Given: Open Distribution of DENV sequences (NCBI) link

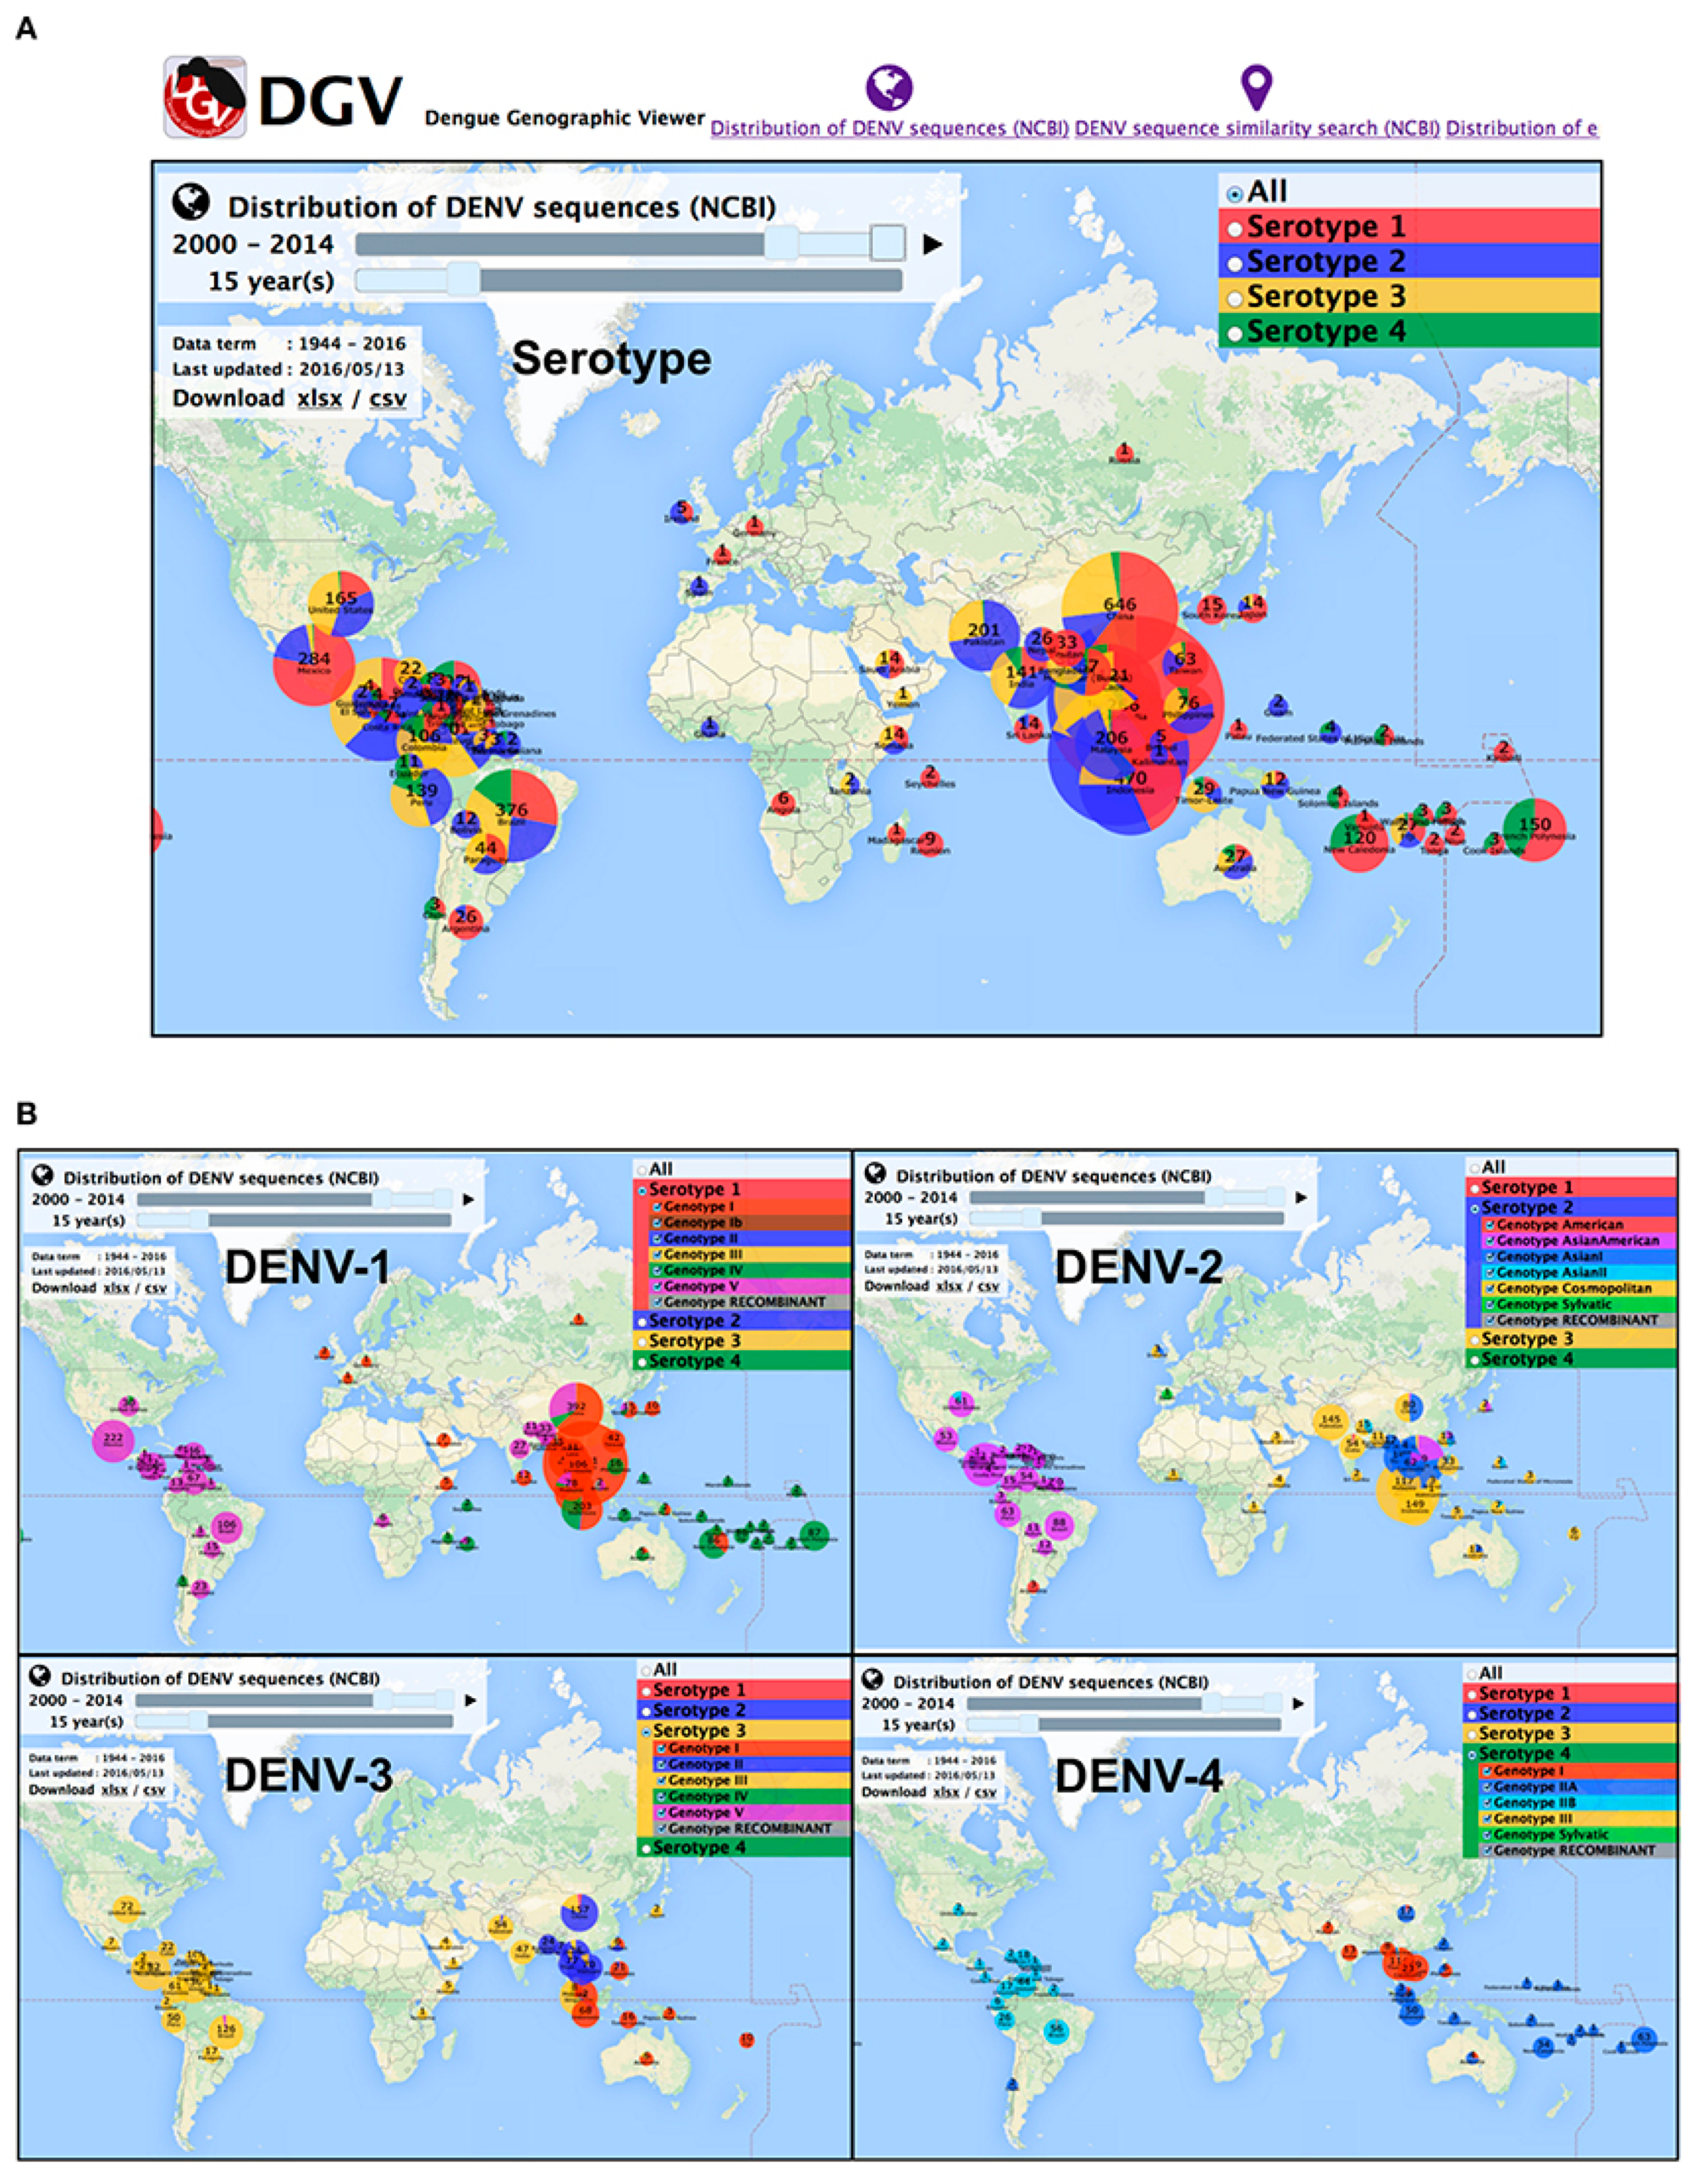Looking at the screenshot, I should tap(889, 129).
